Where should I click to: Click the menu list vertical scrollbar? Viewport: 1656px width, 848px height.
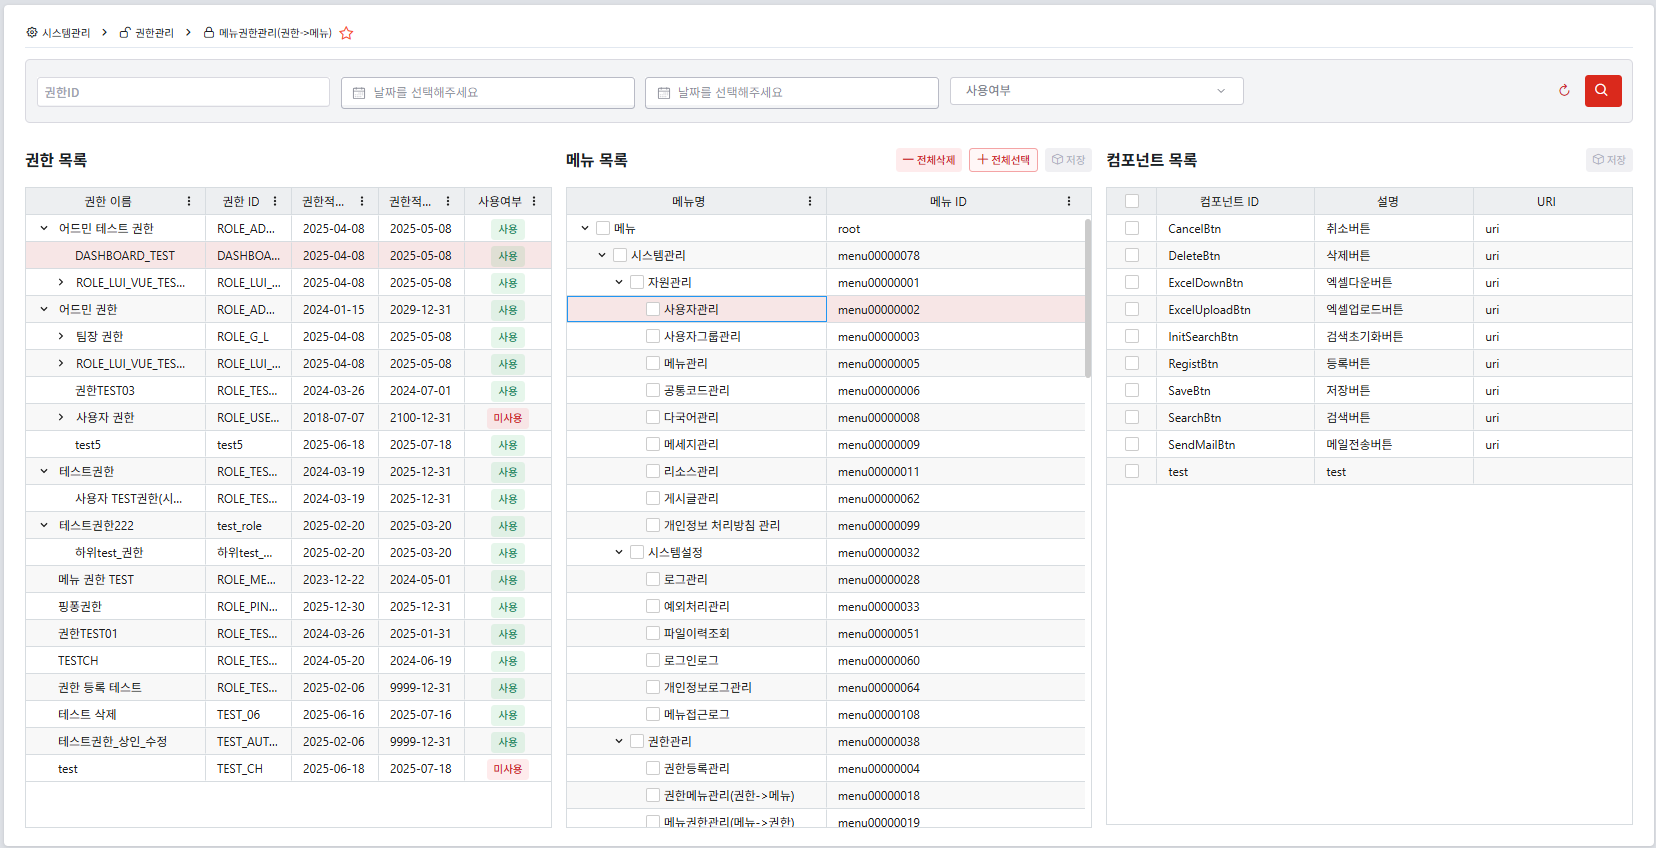1088,298
